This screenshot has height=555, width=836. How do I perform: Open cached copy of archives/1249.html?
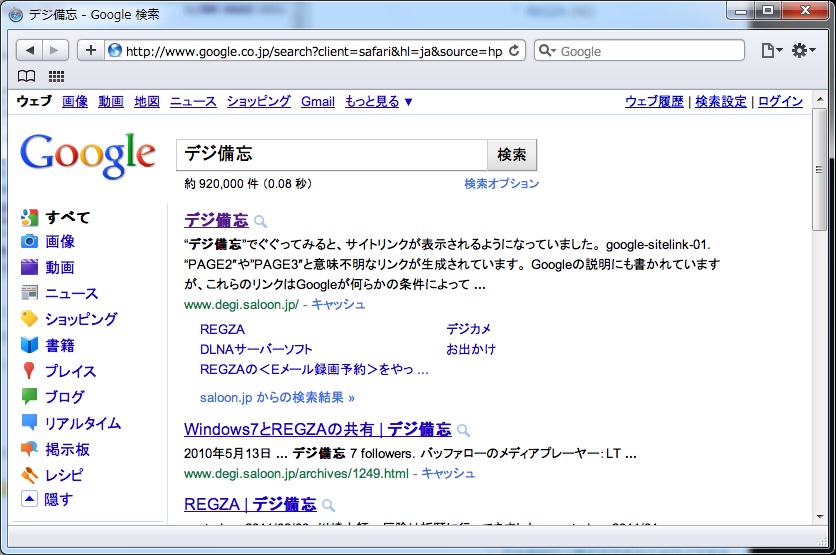click(448, 473)
